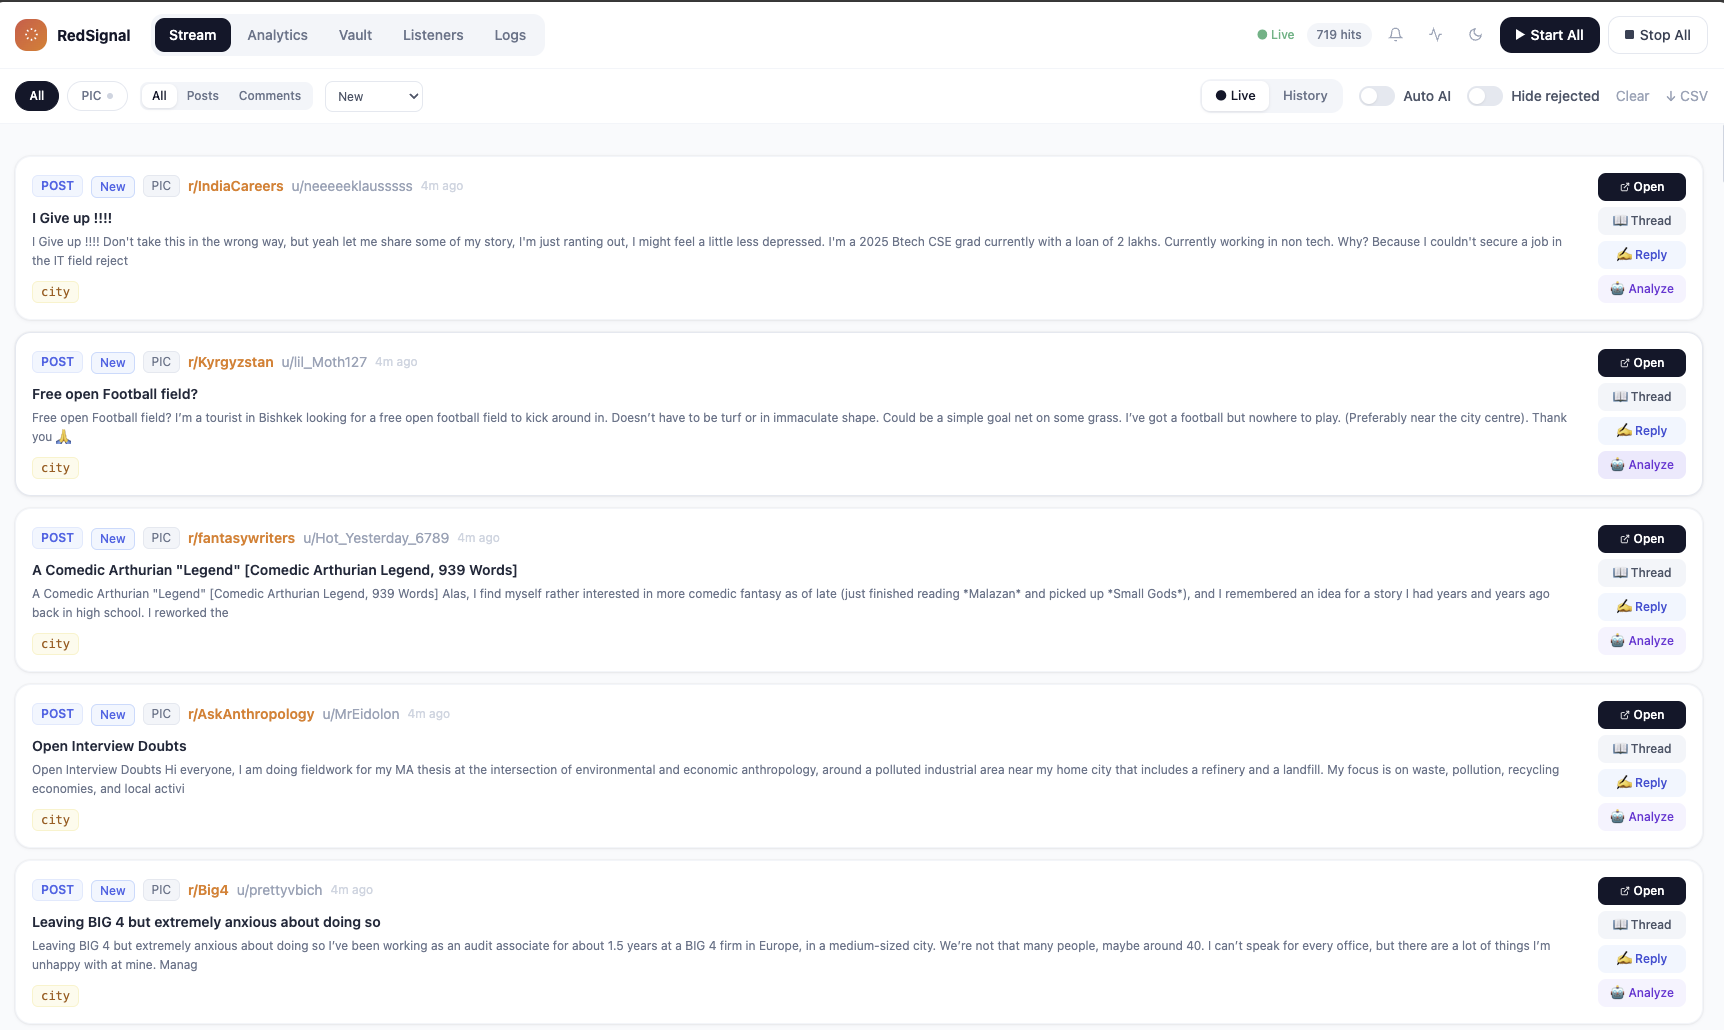
Task: Toggle dark mode moon icon
Action: coord(1476,35)
